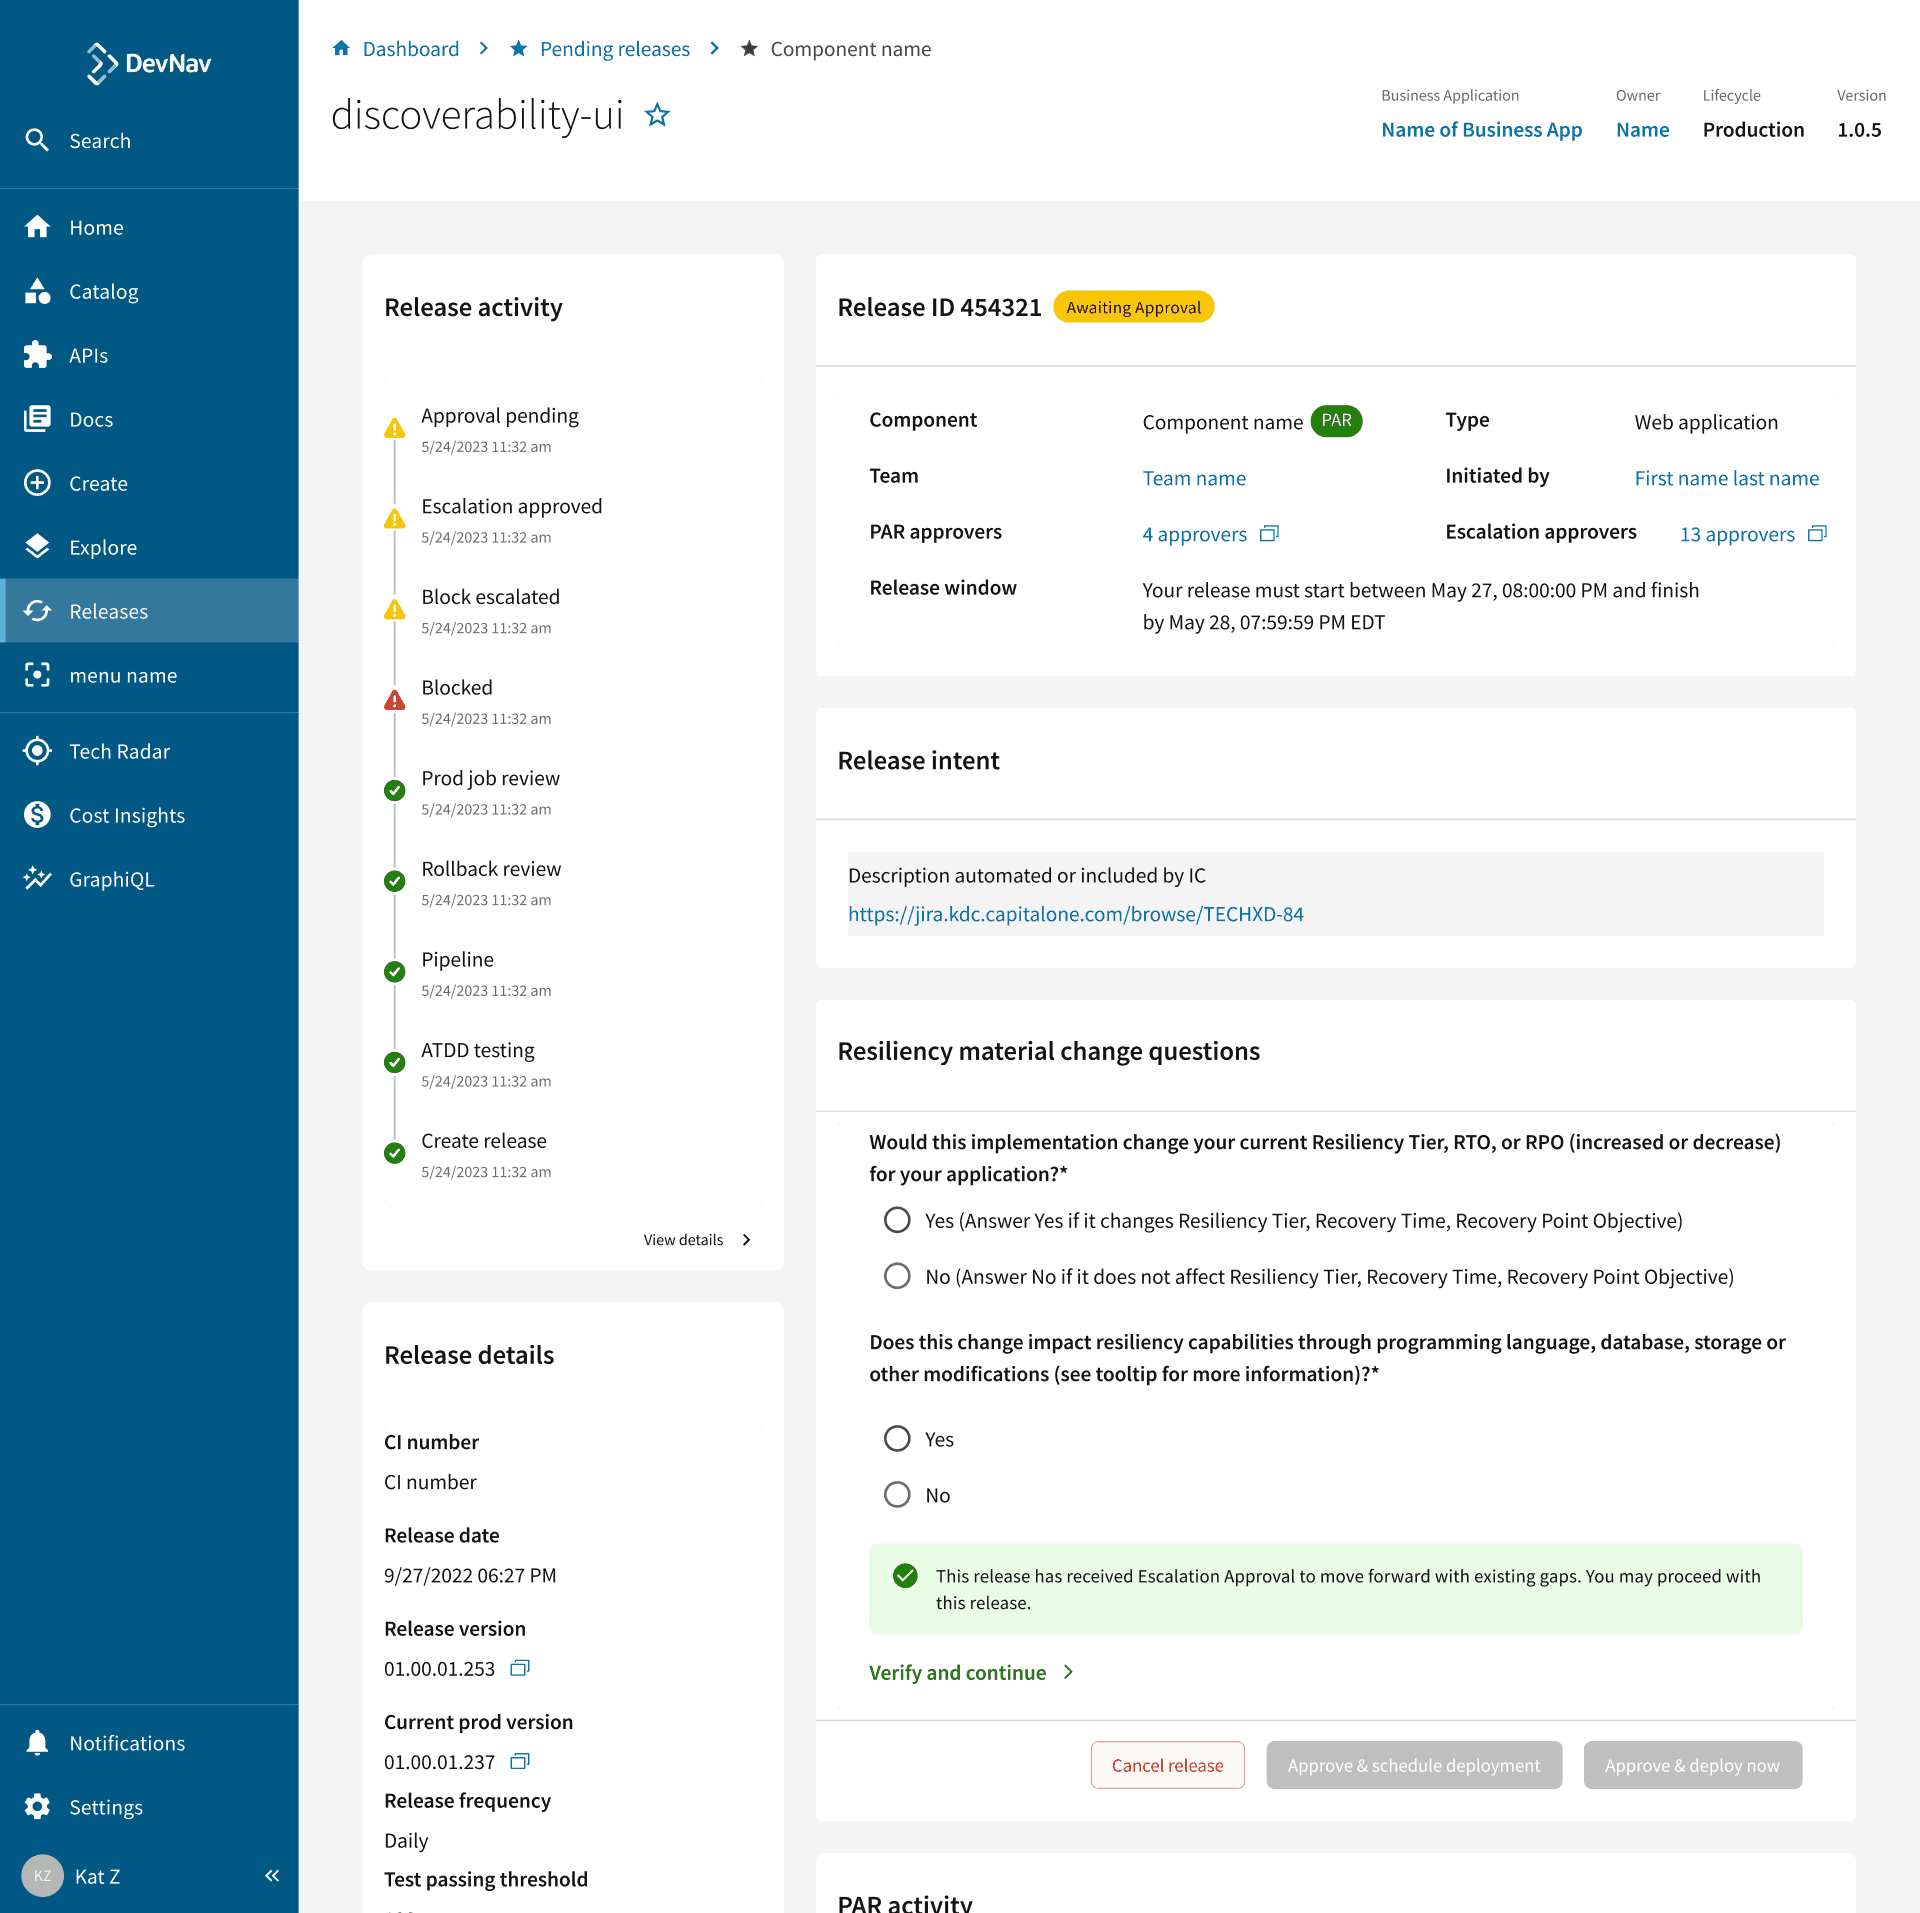This screenshot has width=1920, height=1913.
Task: Open GraphiQL in the sidebar menu
Action: pos(149,879)
